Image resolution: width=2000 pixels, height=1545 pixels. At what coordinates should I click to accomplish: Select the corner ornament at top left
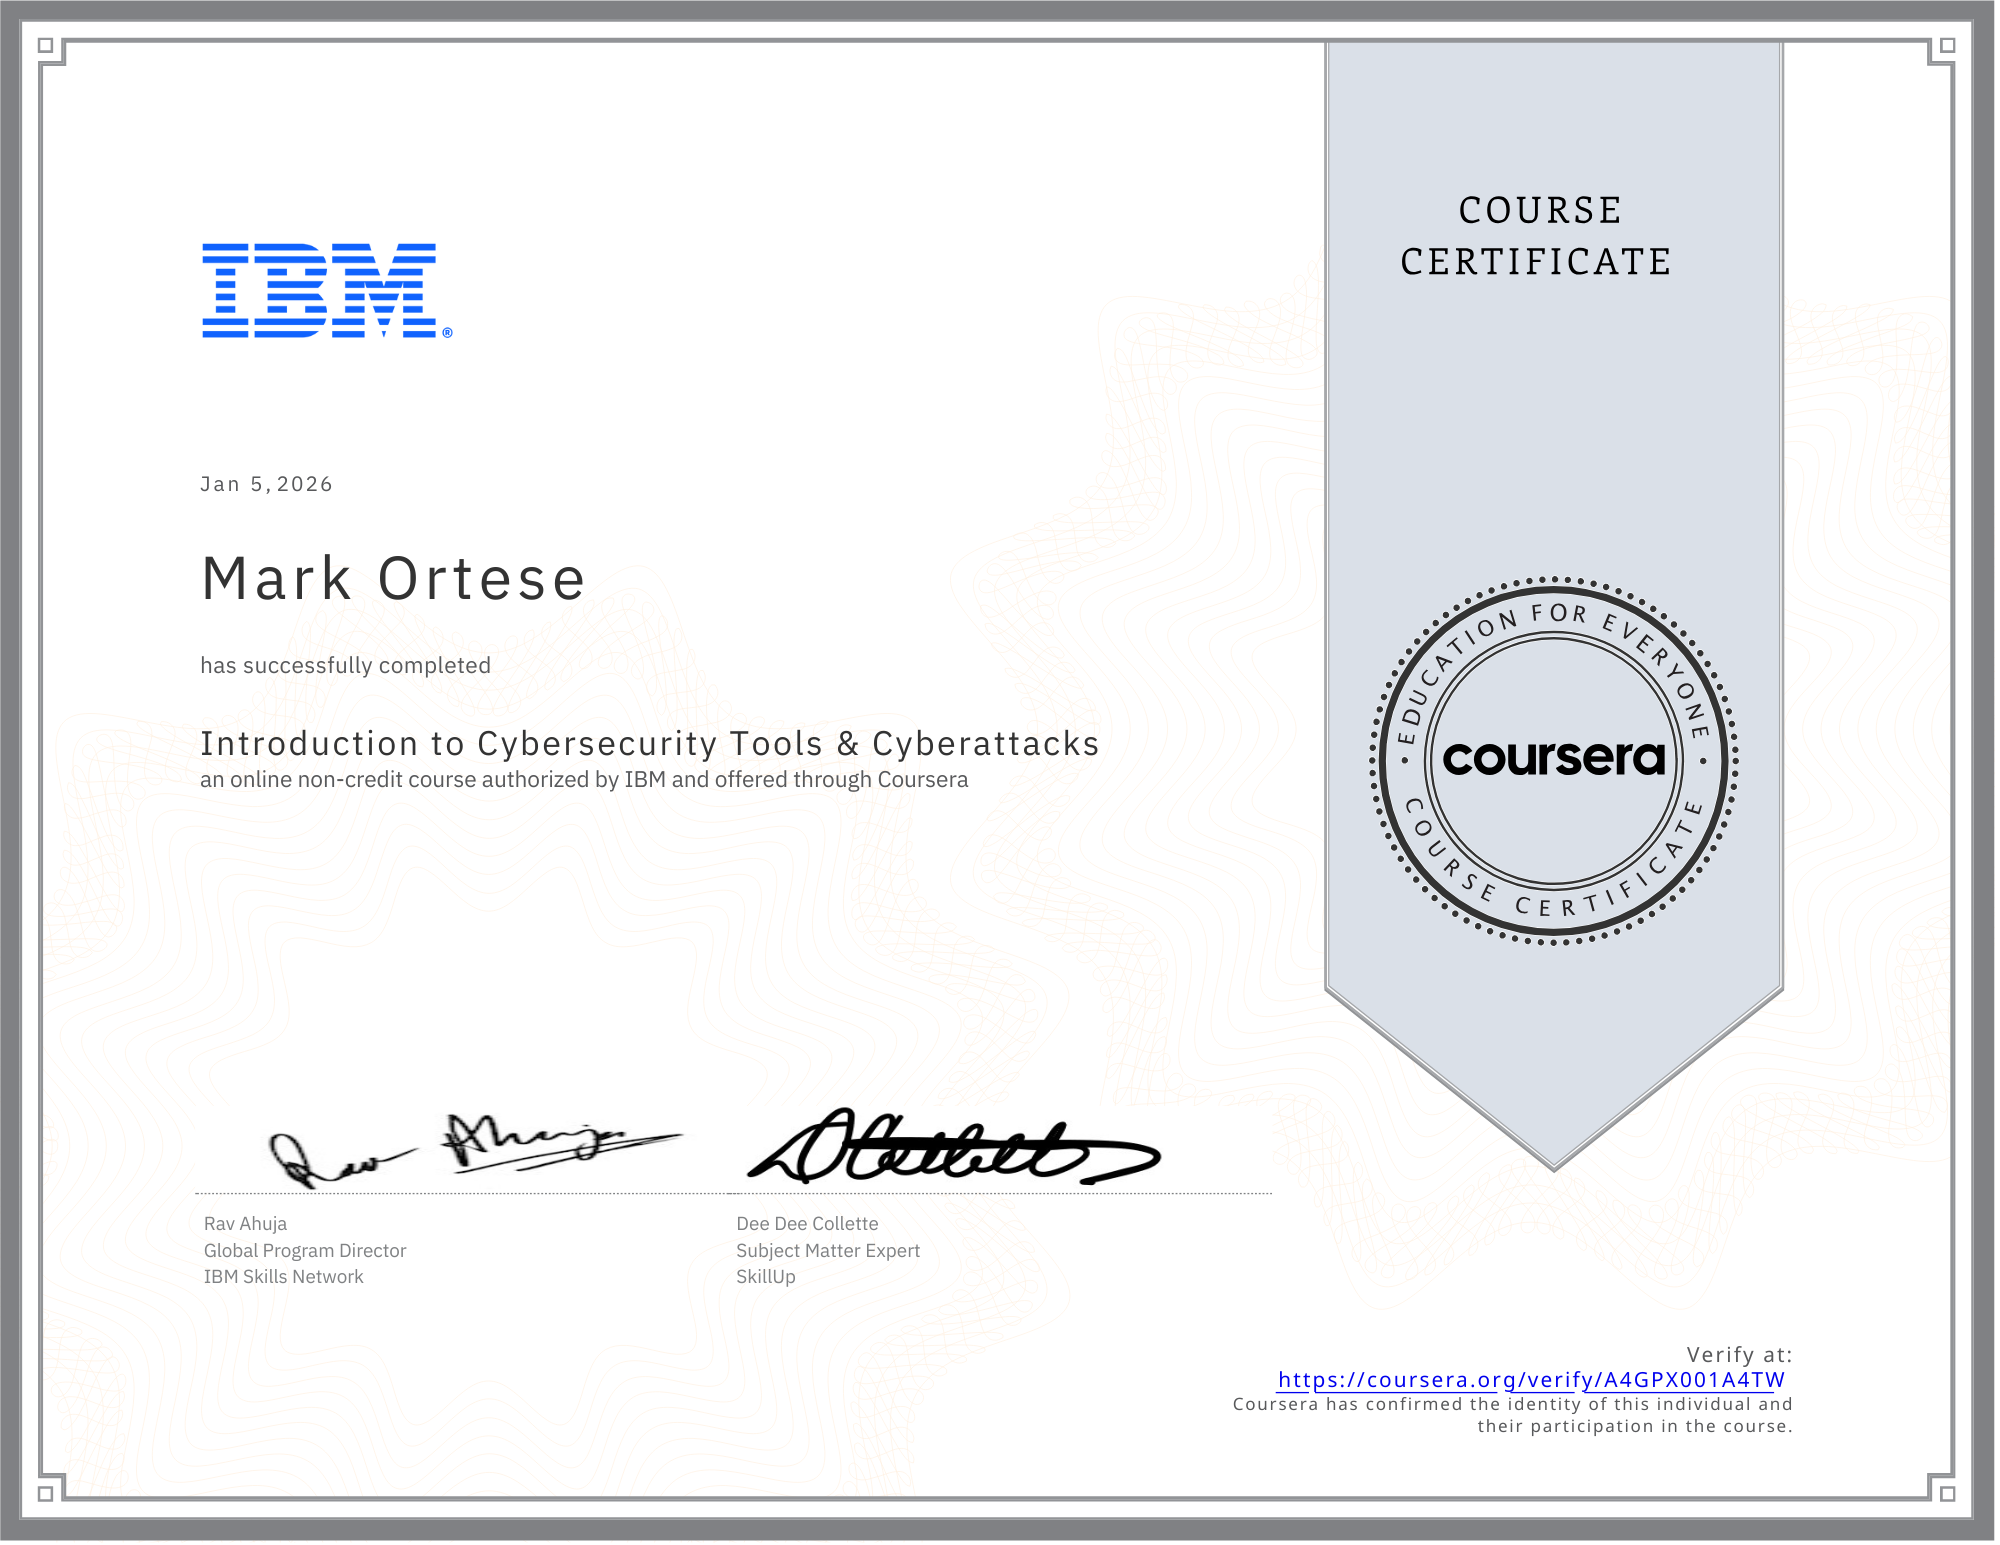click(48, 48)
